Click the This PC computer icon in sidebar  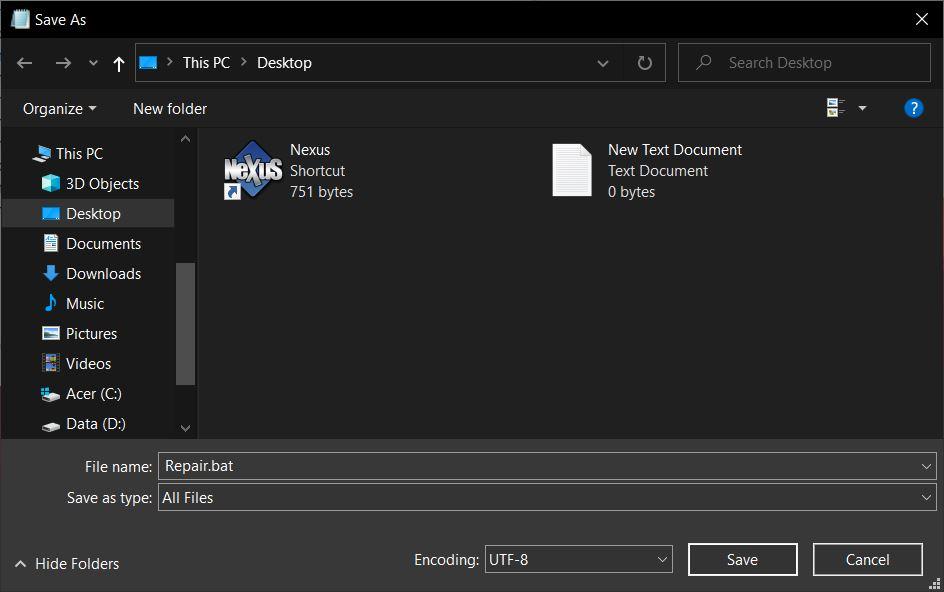click(41, 154)
